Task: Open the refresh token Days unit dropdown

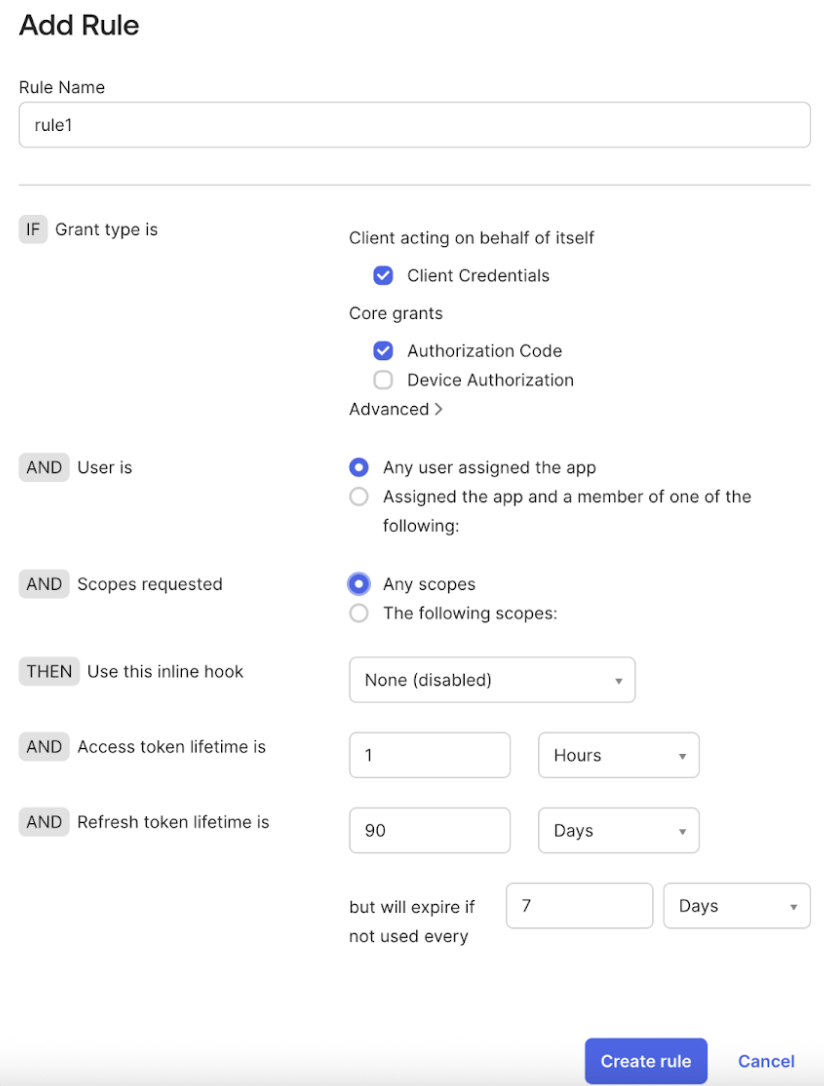Action: 618,831
